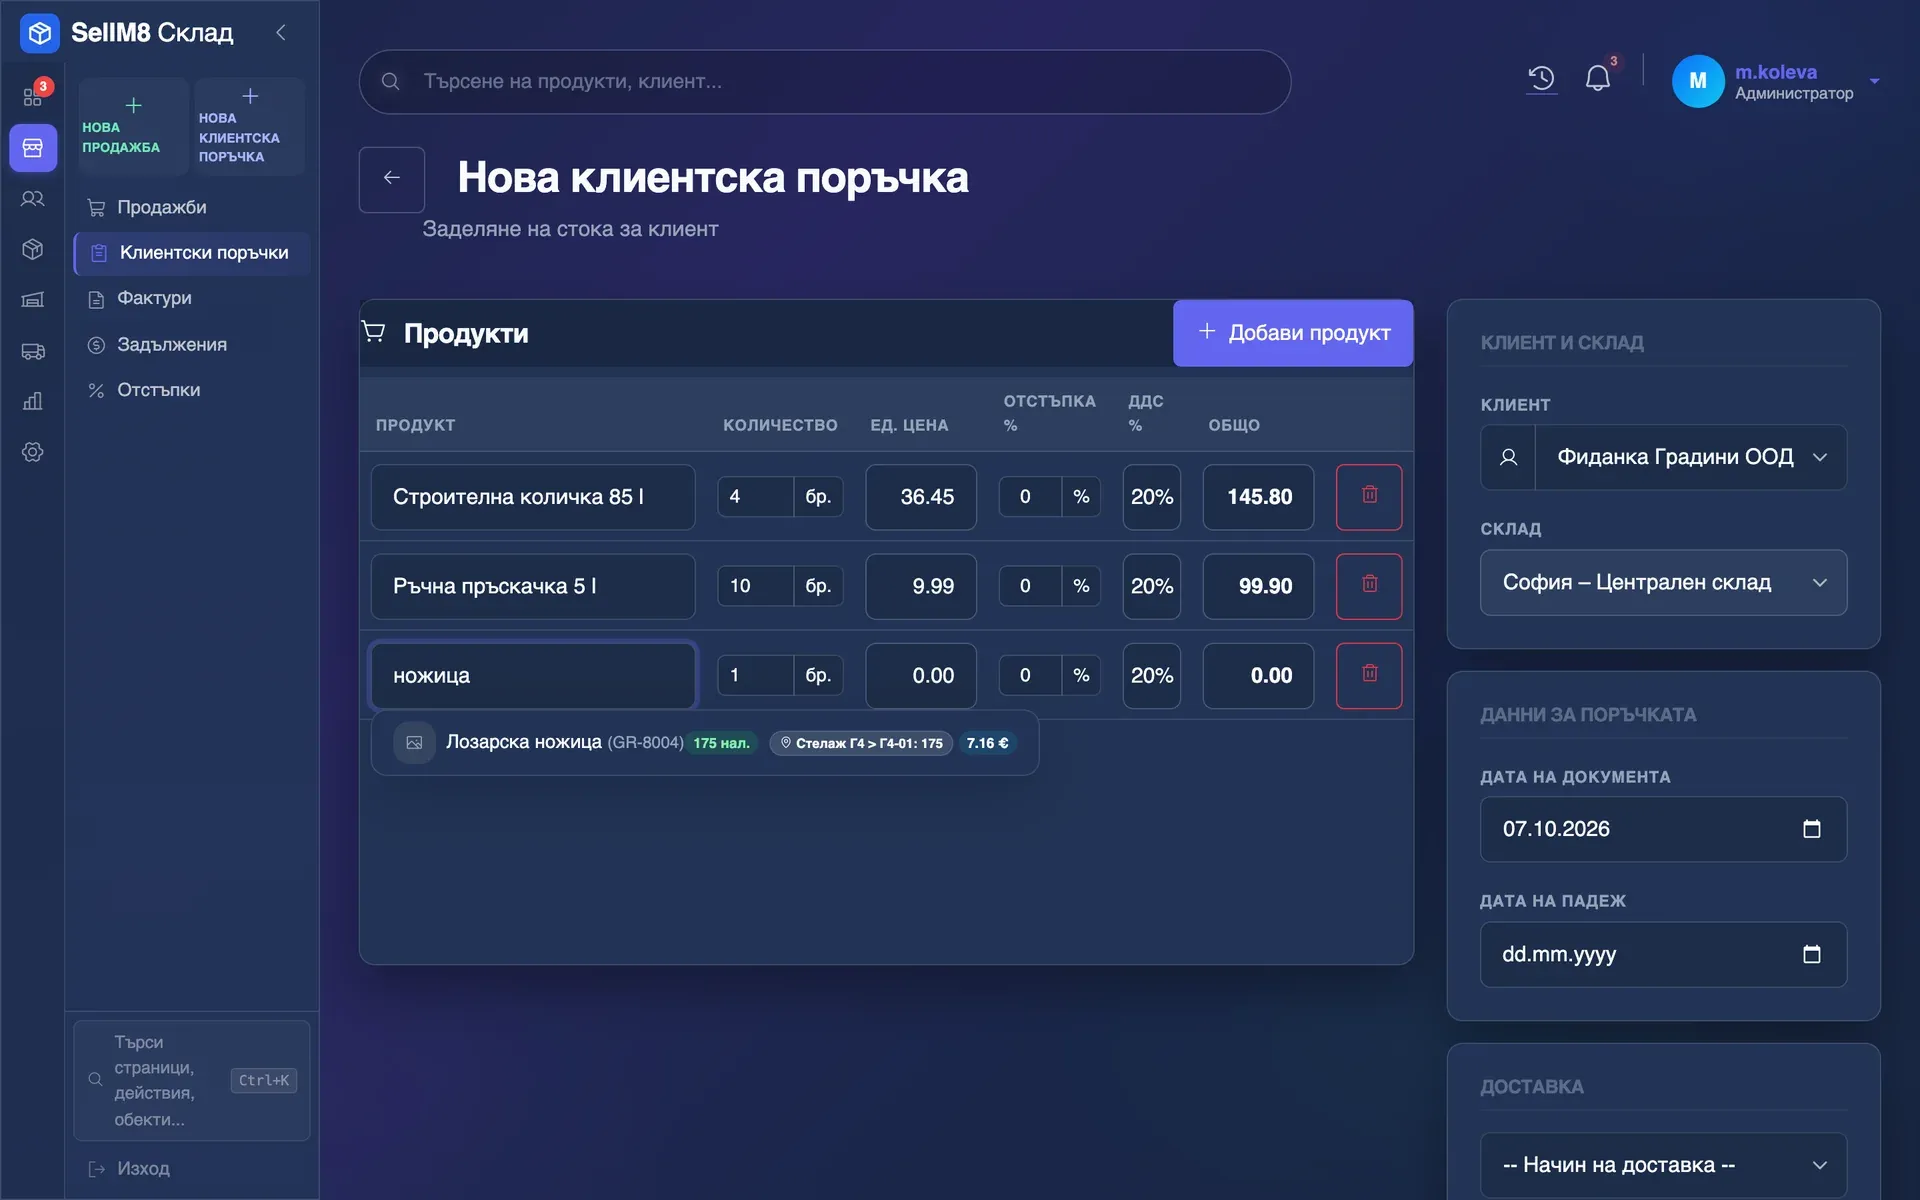Click the Дата на документа field 07.10.2026

tap(1663, 829)
